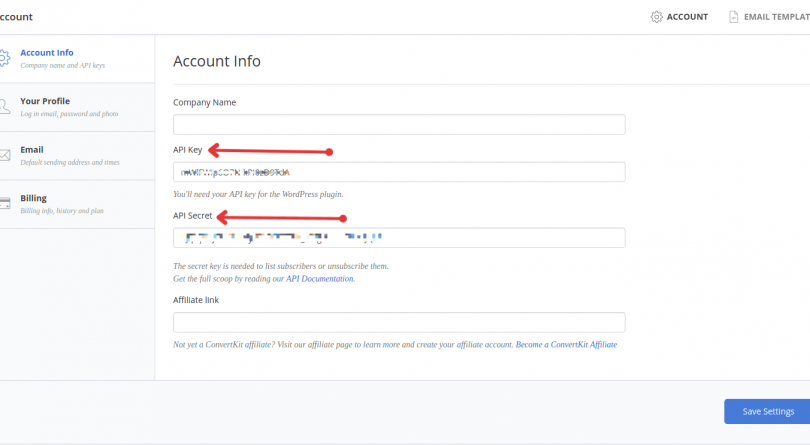This screenshot has width=810, height=445.
Task: Click 'Not yet a ConvertKit affiliate?' text
Action: (x=344, y=345)
